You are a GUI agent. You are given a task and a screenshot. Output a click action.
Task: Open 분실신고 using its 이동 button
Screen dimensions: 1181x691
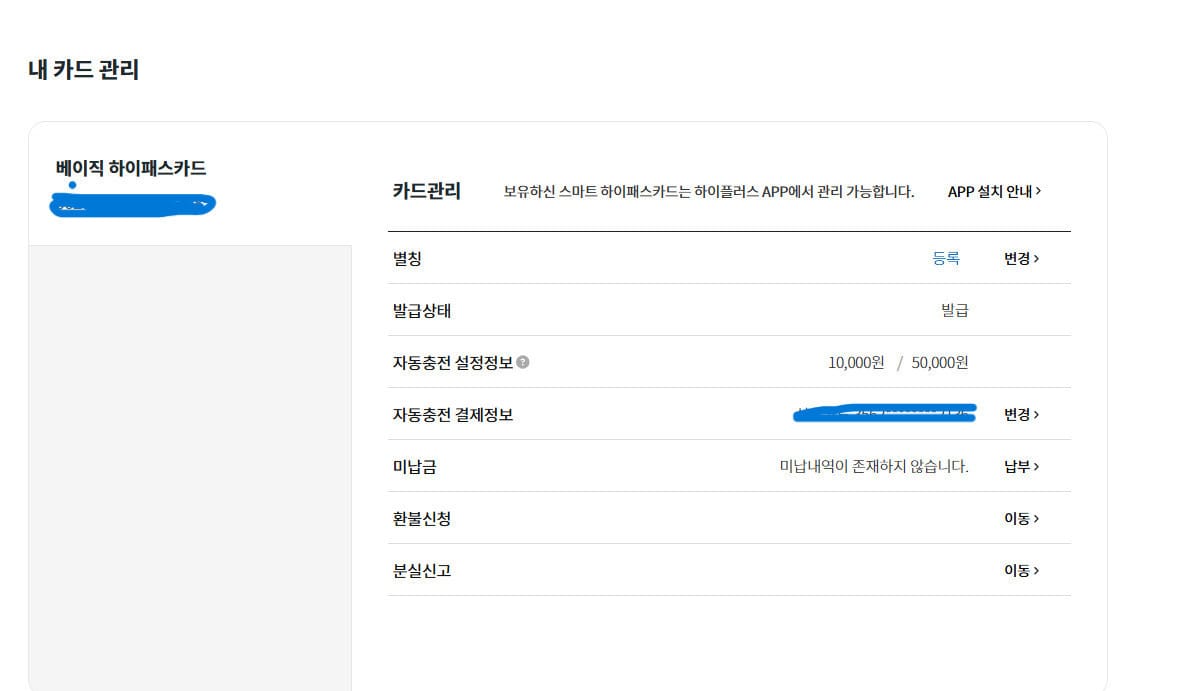[x=1021, y=570]
